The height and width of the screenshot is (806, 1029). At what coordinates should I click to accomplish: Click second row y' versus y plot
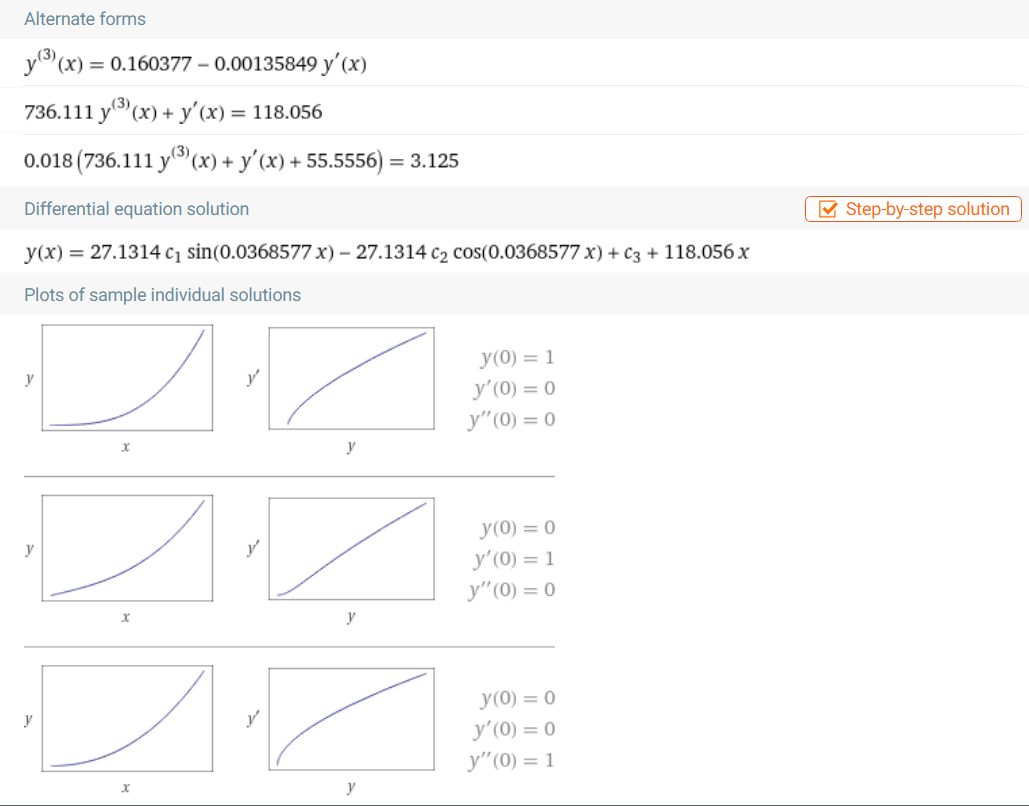pyautogui.click(x=352, y=549)
